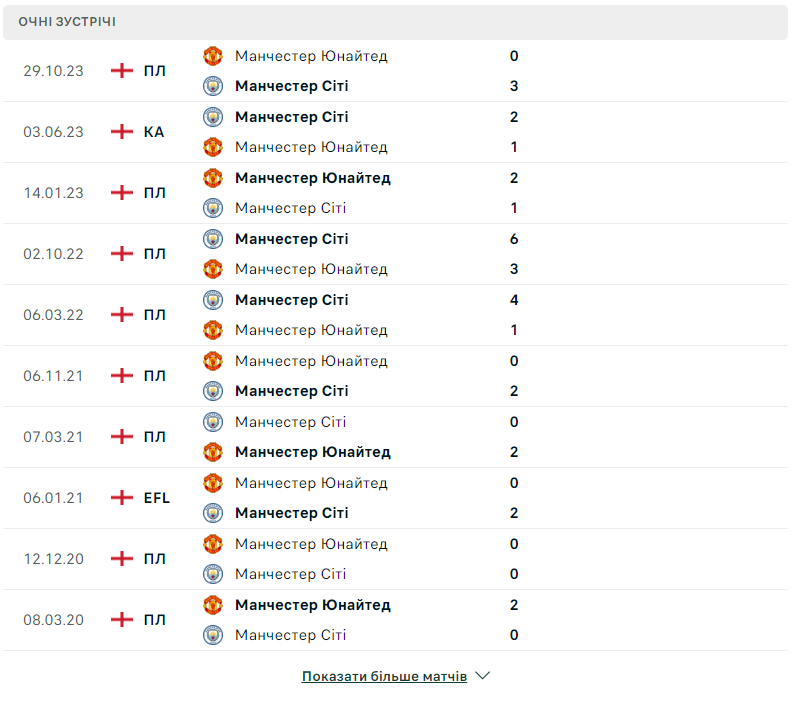Screen dimensions: 794x710
Task: Click Manchester United crest in 06.03.22 match
Action: (212, 330)
